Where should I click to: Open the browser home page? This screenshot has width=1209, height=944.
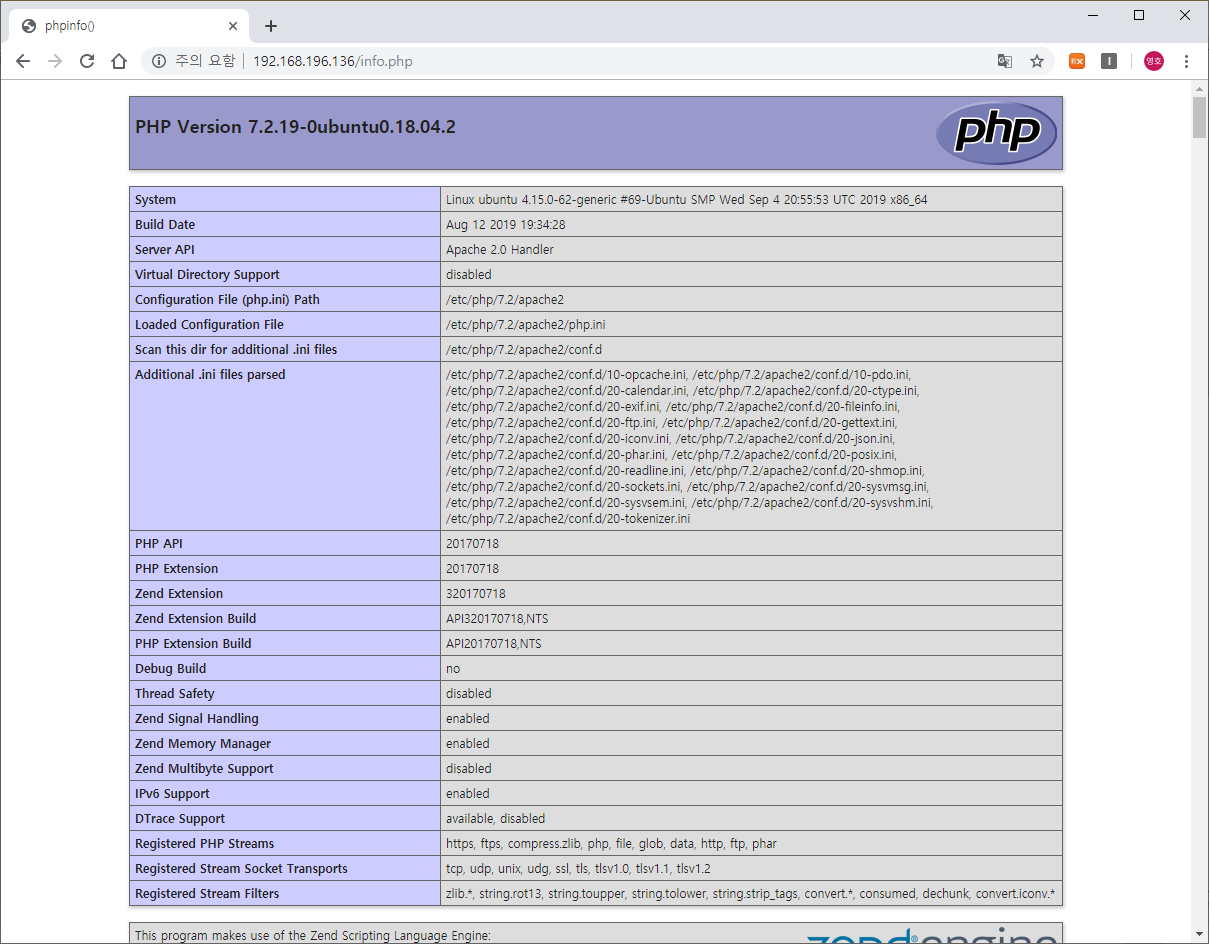pyautogui.click(x=119, y=61)
